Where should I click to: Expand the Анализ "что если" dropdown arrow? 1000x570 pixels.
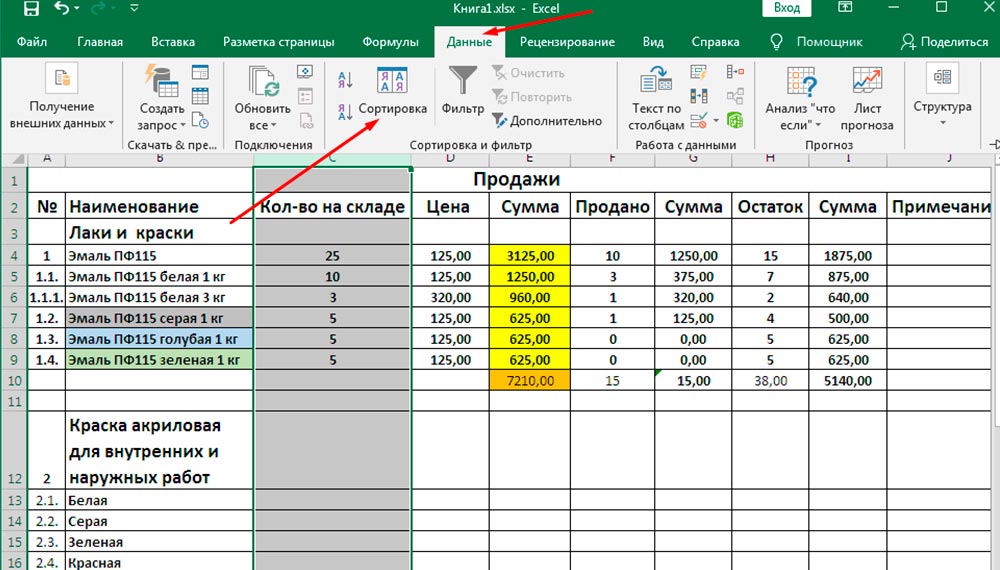coord(818,126)
